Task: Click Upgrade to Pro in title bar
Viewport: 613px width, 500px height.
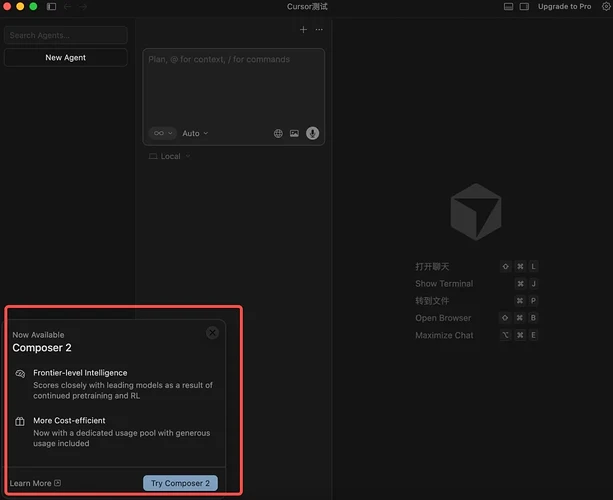Action: tap(564, 6)
